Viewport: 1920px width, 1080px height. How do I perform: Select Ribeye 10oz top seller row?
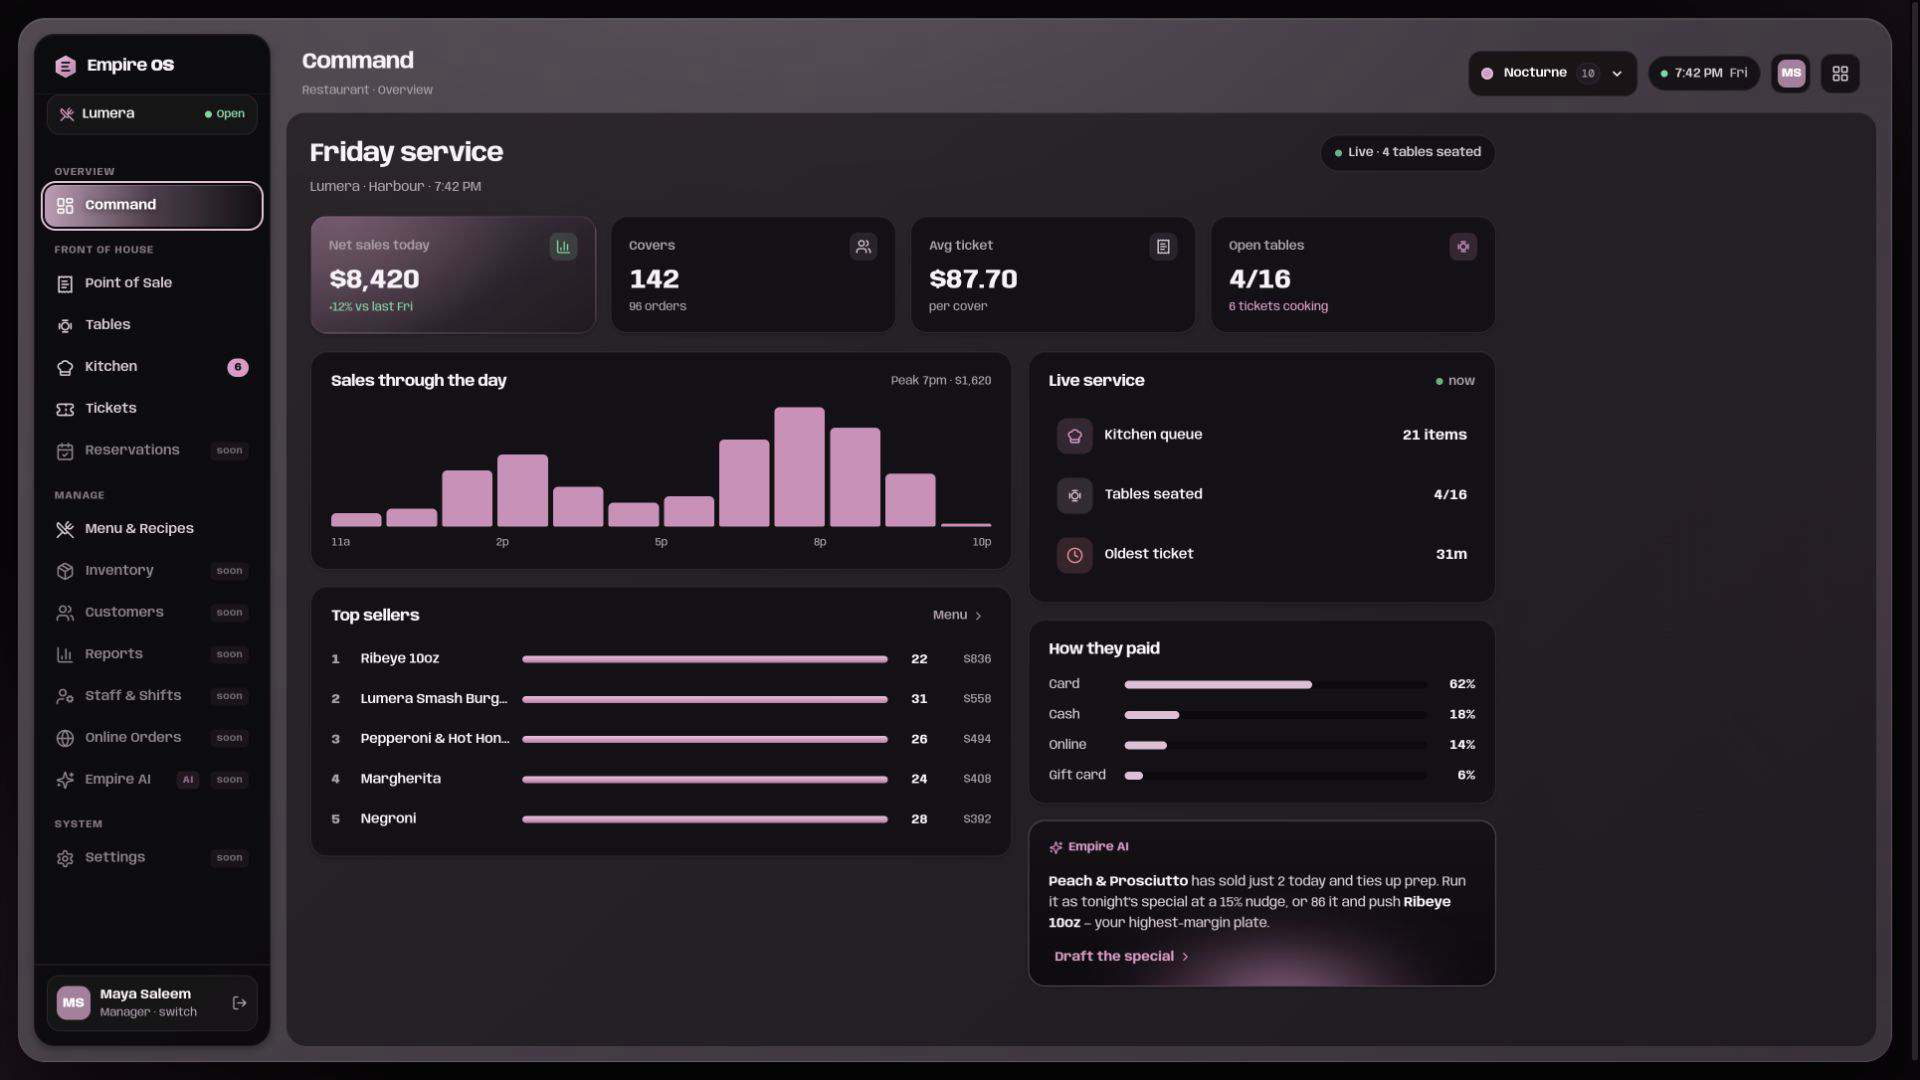(x=661, y=659)
